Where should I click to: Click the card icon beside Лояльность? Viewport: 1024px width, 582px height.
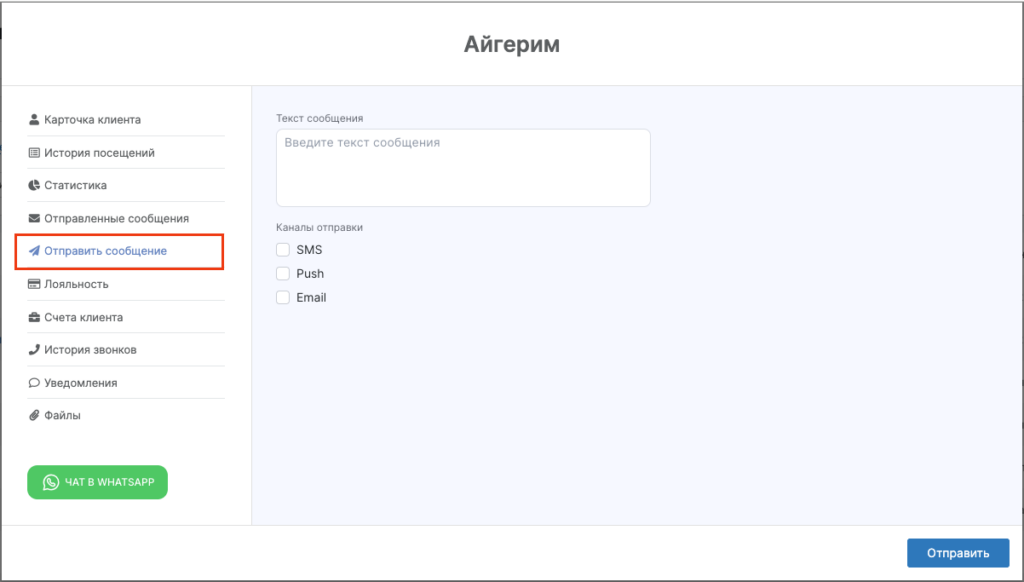coord(34,284)
